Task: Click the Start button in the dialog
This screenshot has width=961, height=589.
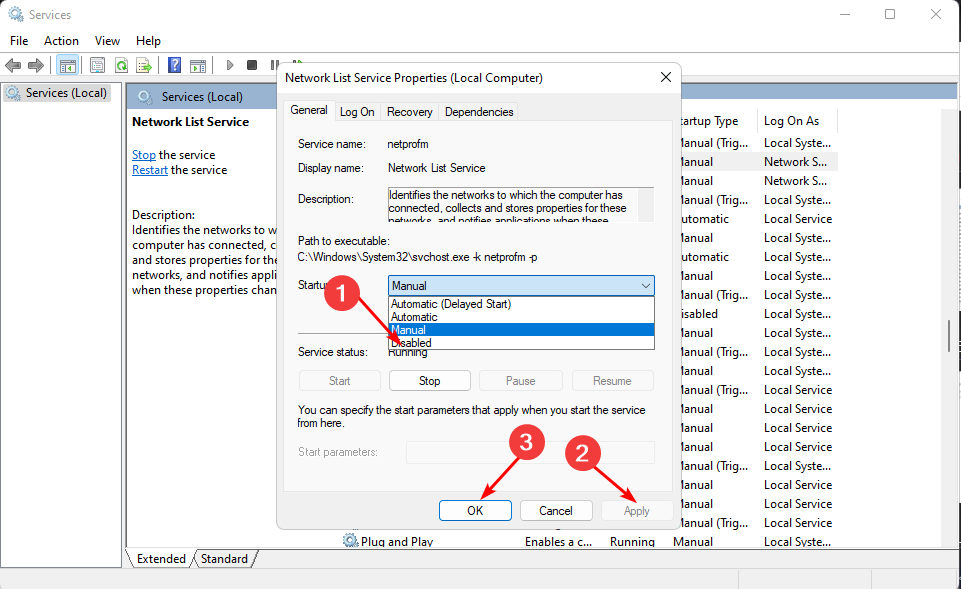Action: [340, 381]
